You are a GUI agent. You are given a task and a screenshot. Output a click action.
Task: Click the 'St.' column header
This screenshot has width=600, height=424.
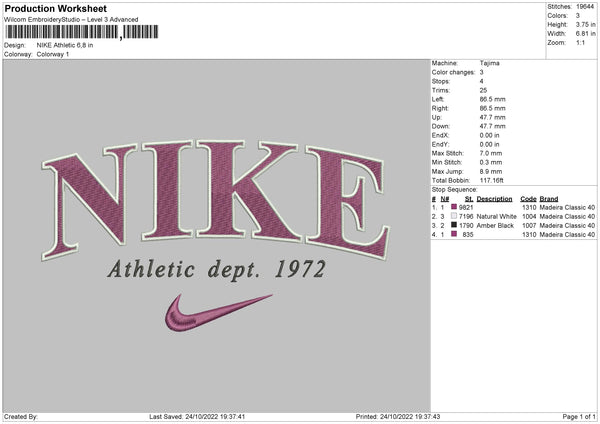click(x=469, y=199)
